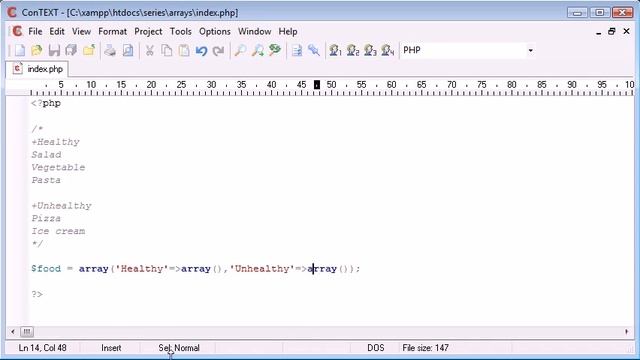640x360 pixels.
Task: Click the '$food' variable in code
Action: [x=46, y=269]
